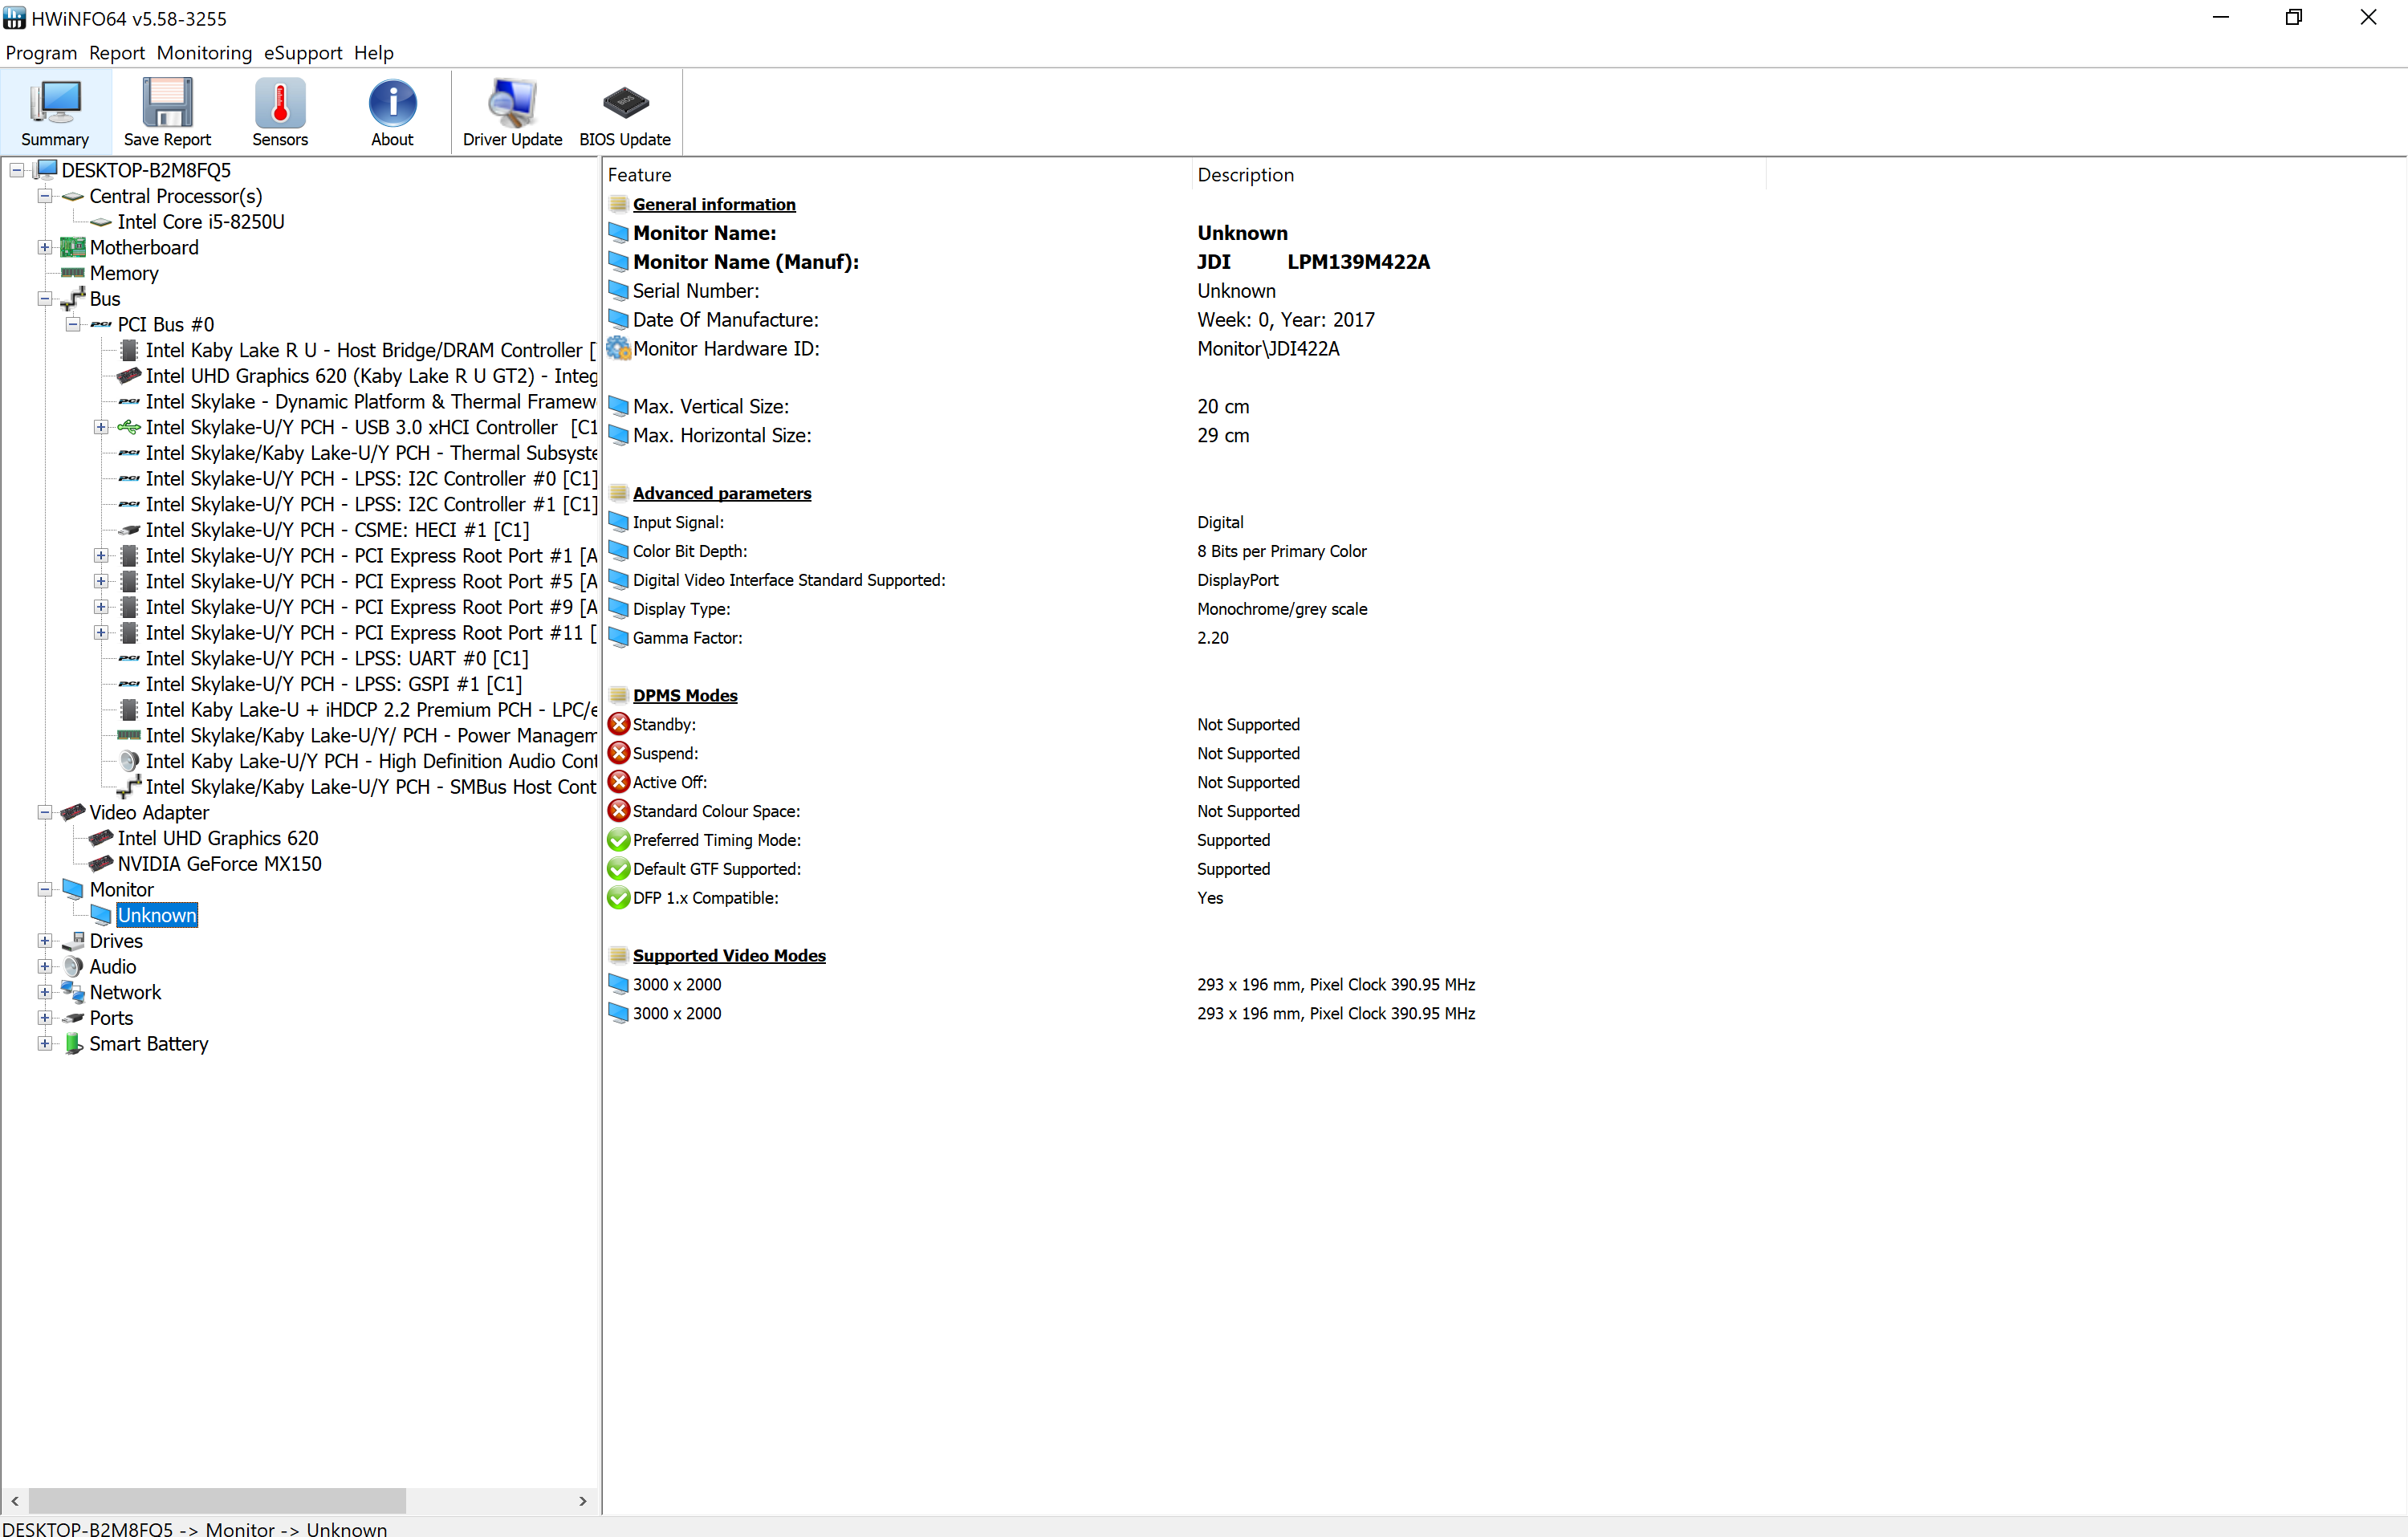2408x1537 pixels.
Task: Click the Smart Battery icon
Action: 73,1043
